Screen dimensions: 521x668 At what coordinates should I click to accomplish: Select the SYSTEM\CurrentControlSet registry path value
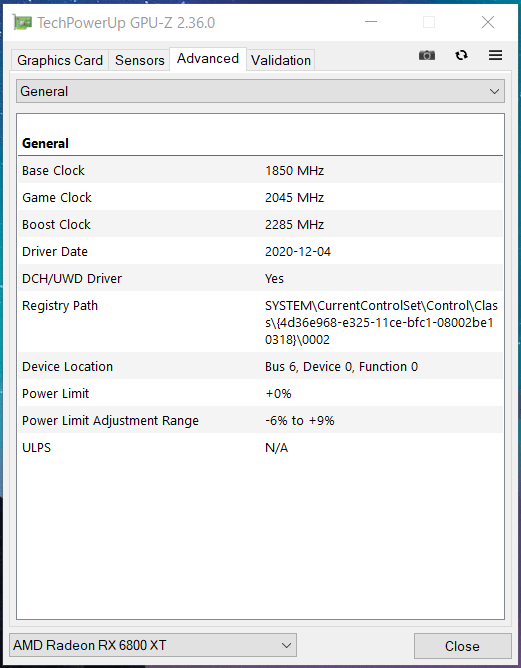[381, 322]
